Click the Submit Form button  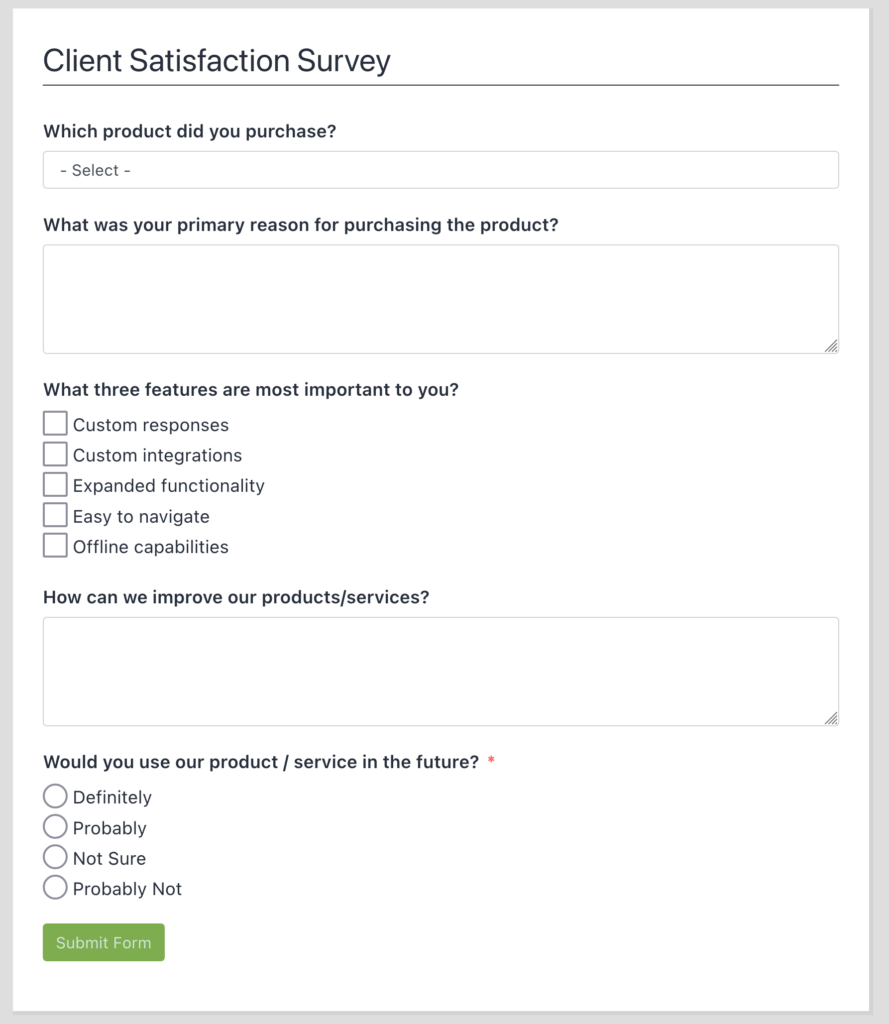pos(103,941)
